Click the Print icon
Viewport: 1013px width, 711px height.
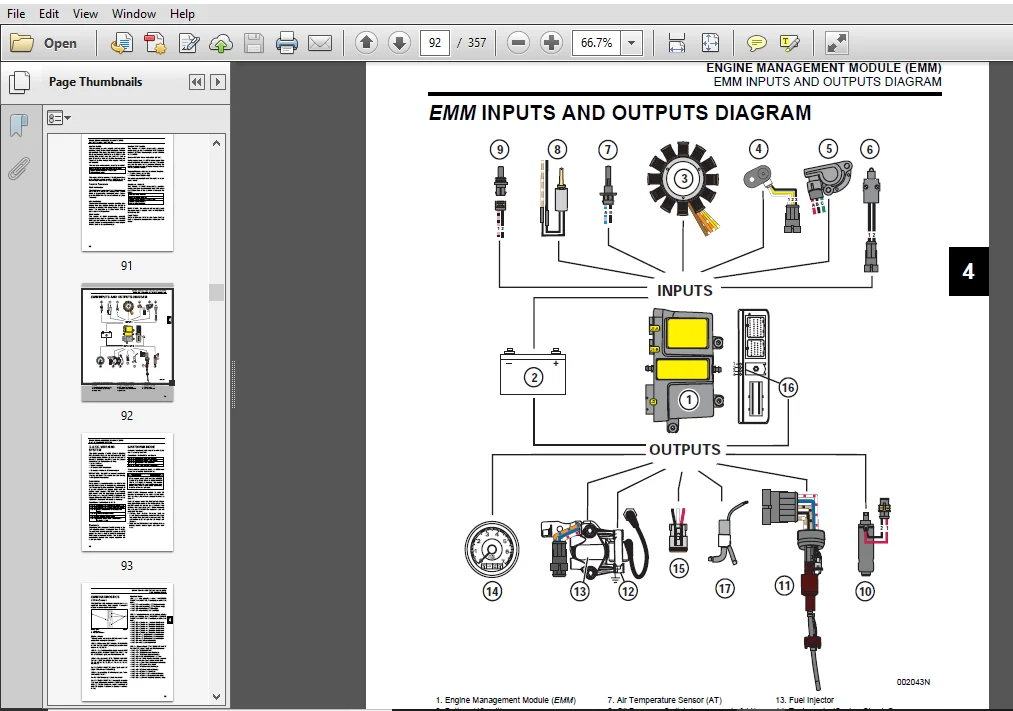tap(287, 43)
